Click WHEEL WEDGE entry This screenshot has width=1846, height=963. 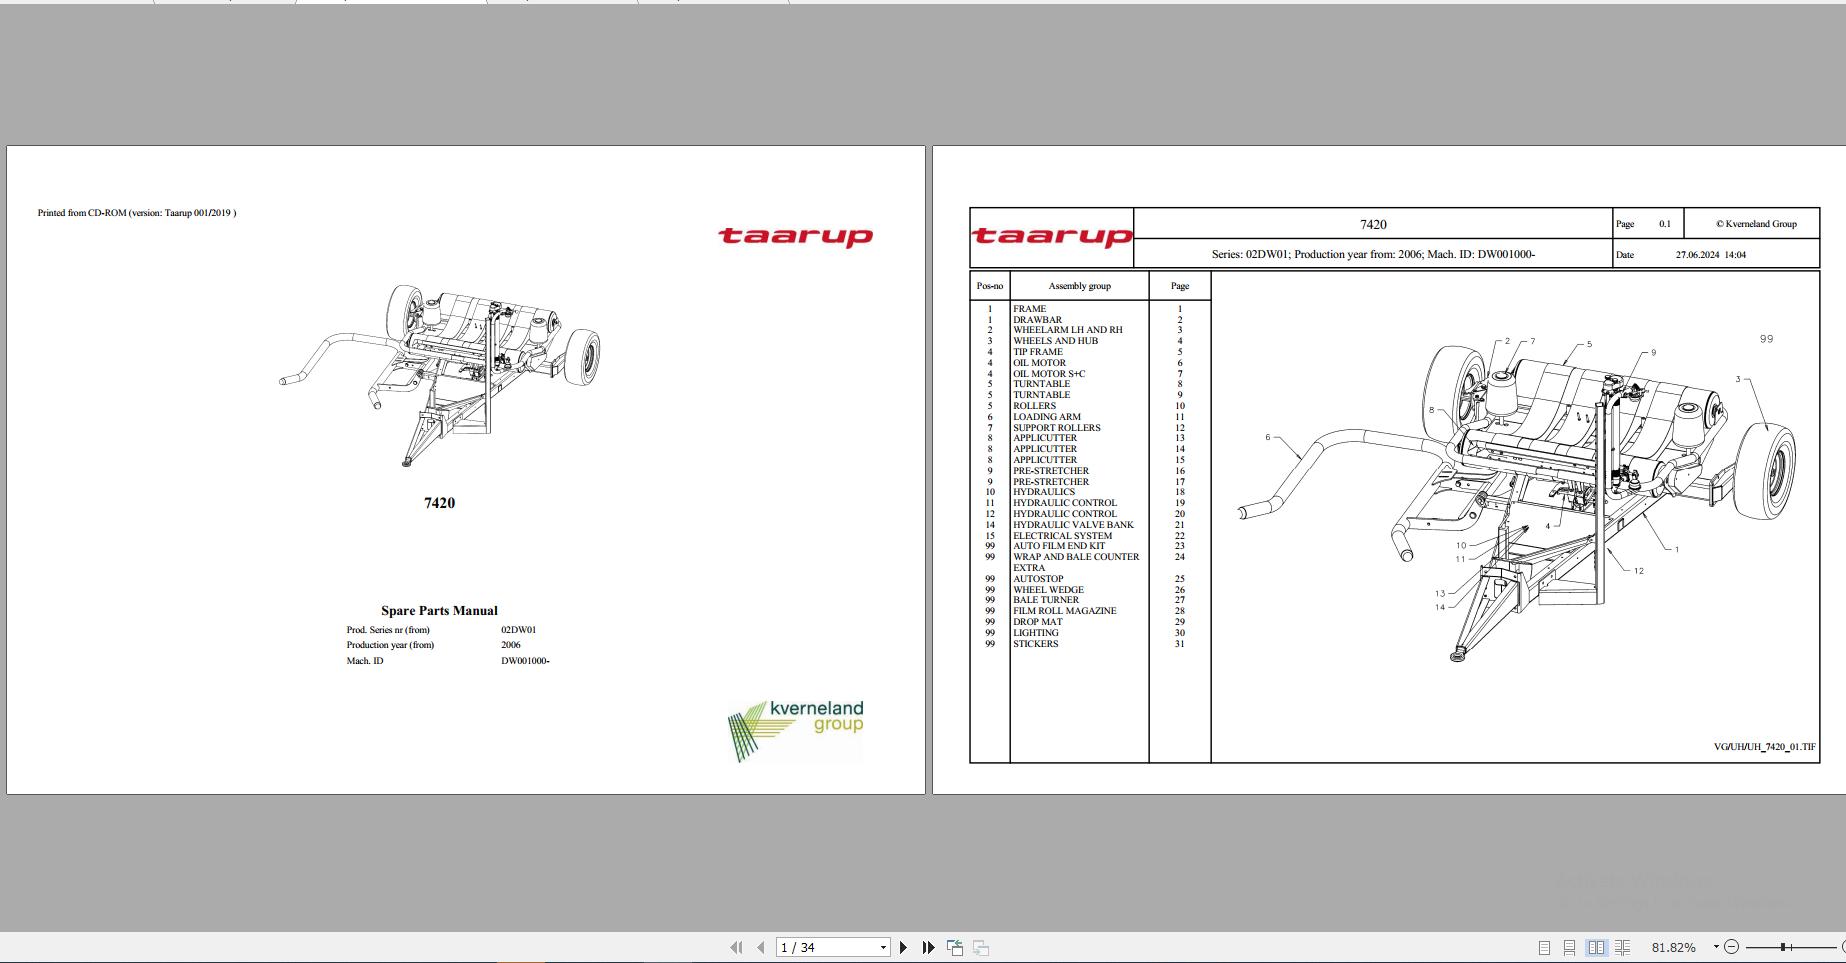point(1048,590)
